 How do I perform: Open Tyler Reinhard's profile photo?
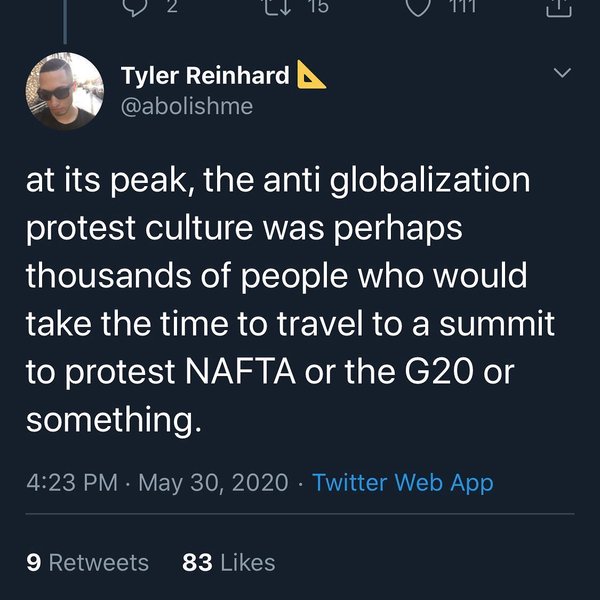coord(63,92)
